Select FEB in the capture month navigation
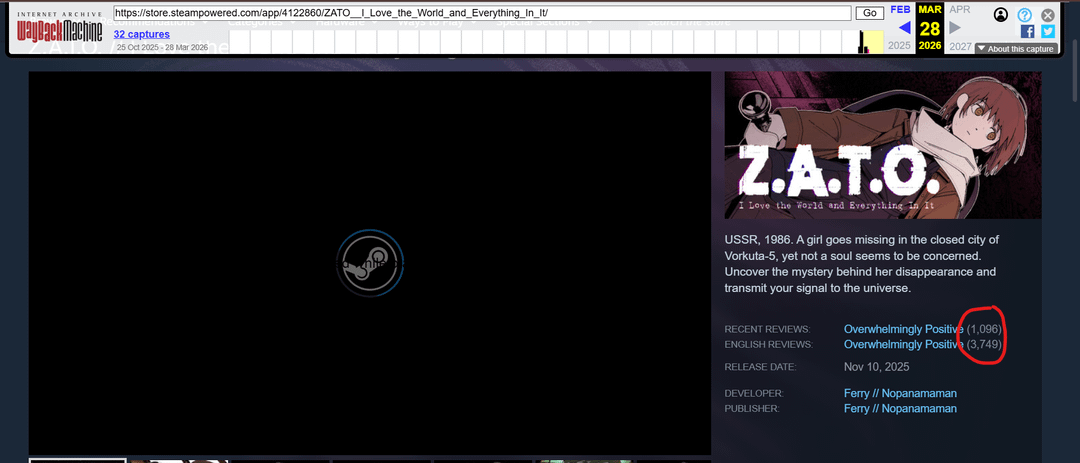 (x=901, y=9)
